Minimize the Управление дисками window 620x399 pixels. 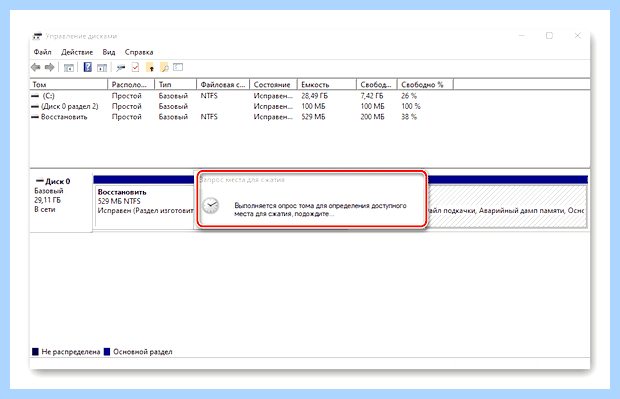pos(522,36)
